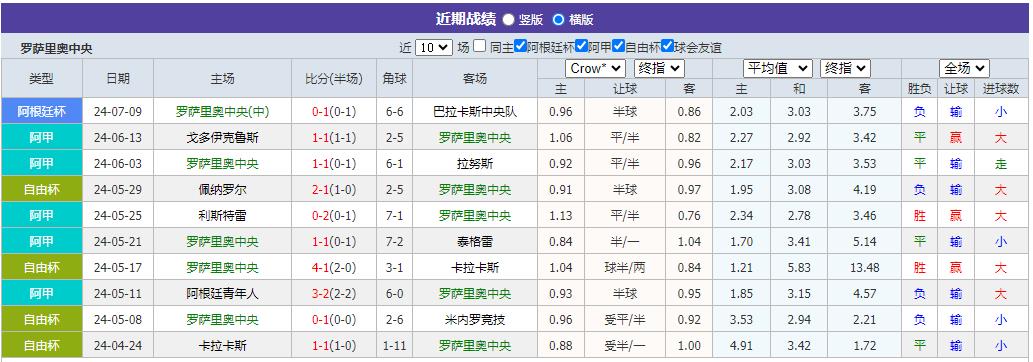Click the 罗萨里奥中央 team name above the table

pyautogui.click(x=57, y=48)
